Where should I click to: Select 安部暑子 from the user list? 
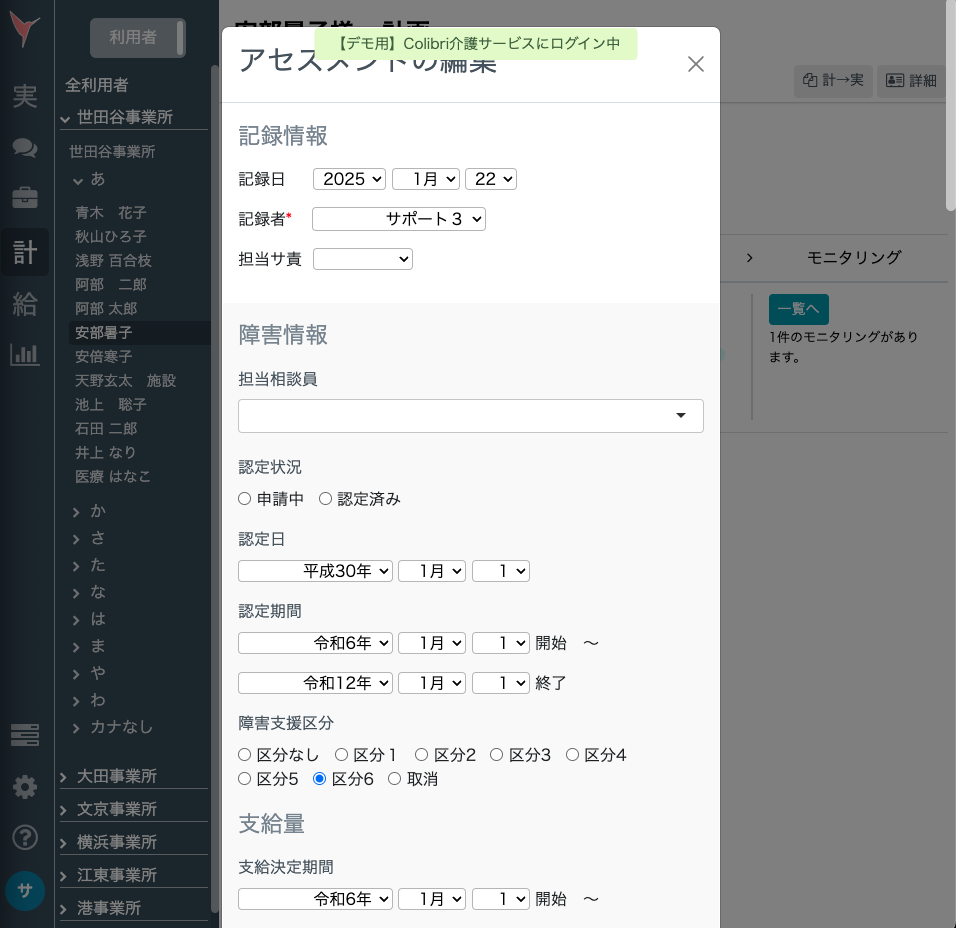[x=103, y=332]
